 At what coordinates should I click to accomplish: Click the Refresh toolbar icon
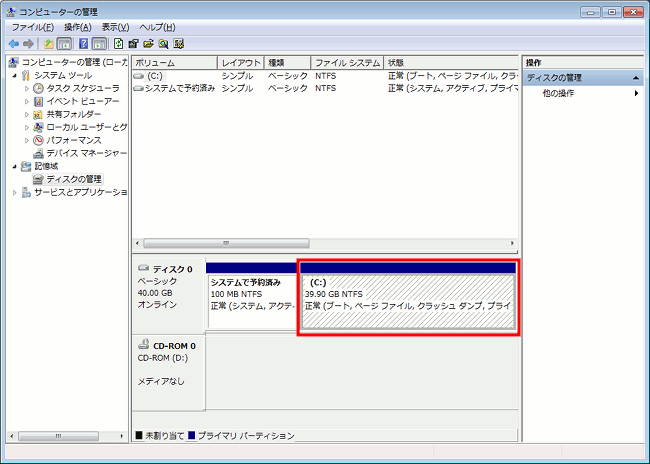pos(119,44)
